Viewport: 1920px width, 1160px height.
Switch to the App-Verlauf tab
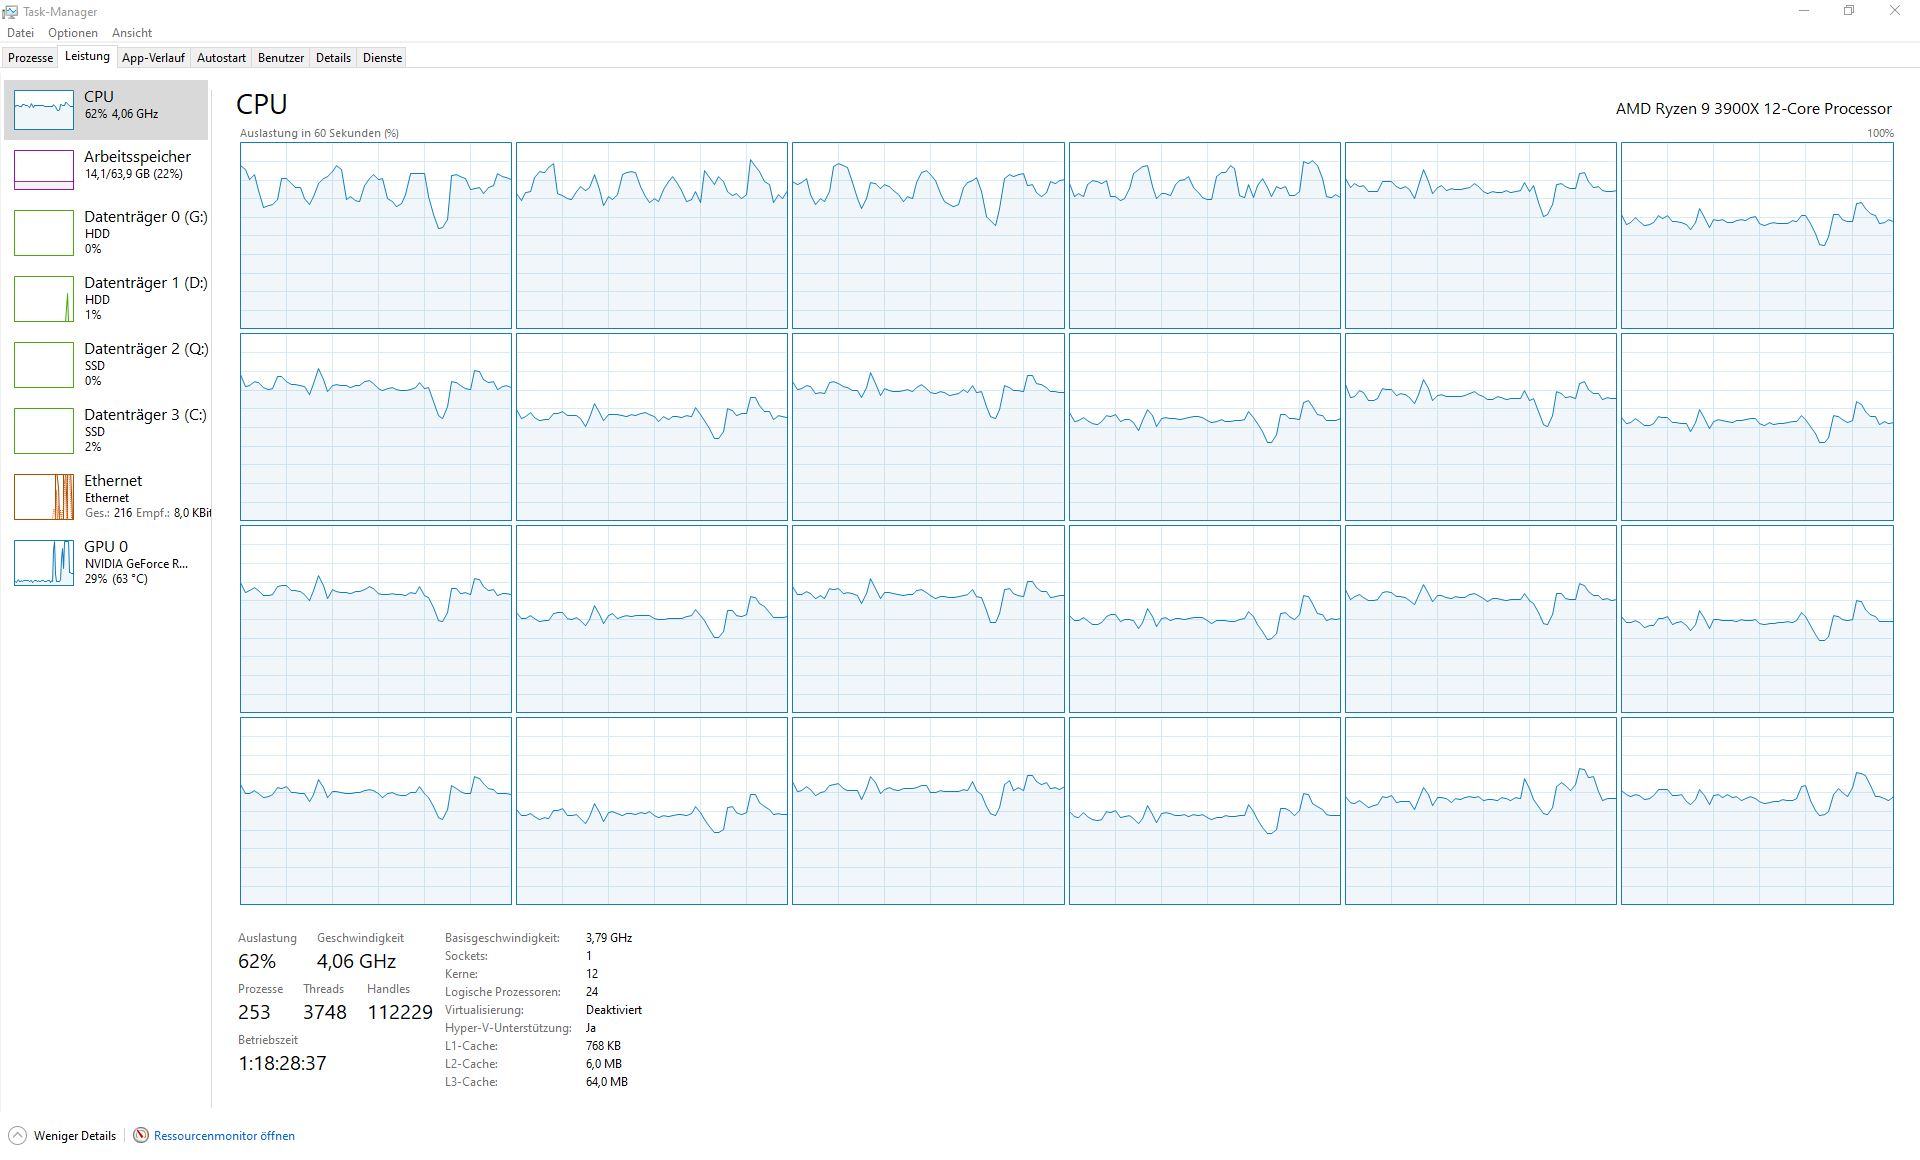(x=153, y=58)
